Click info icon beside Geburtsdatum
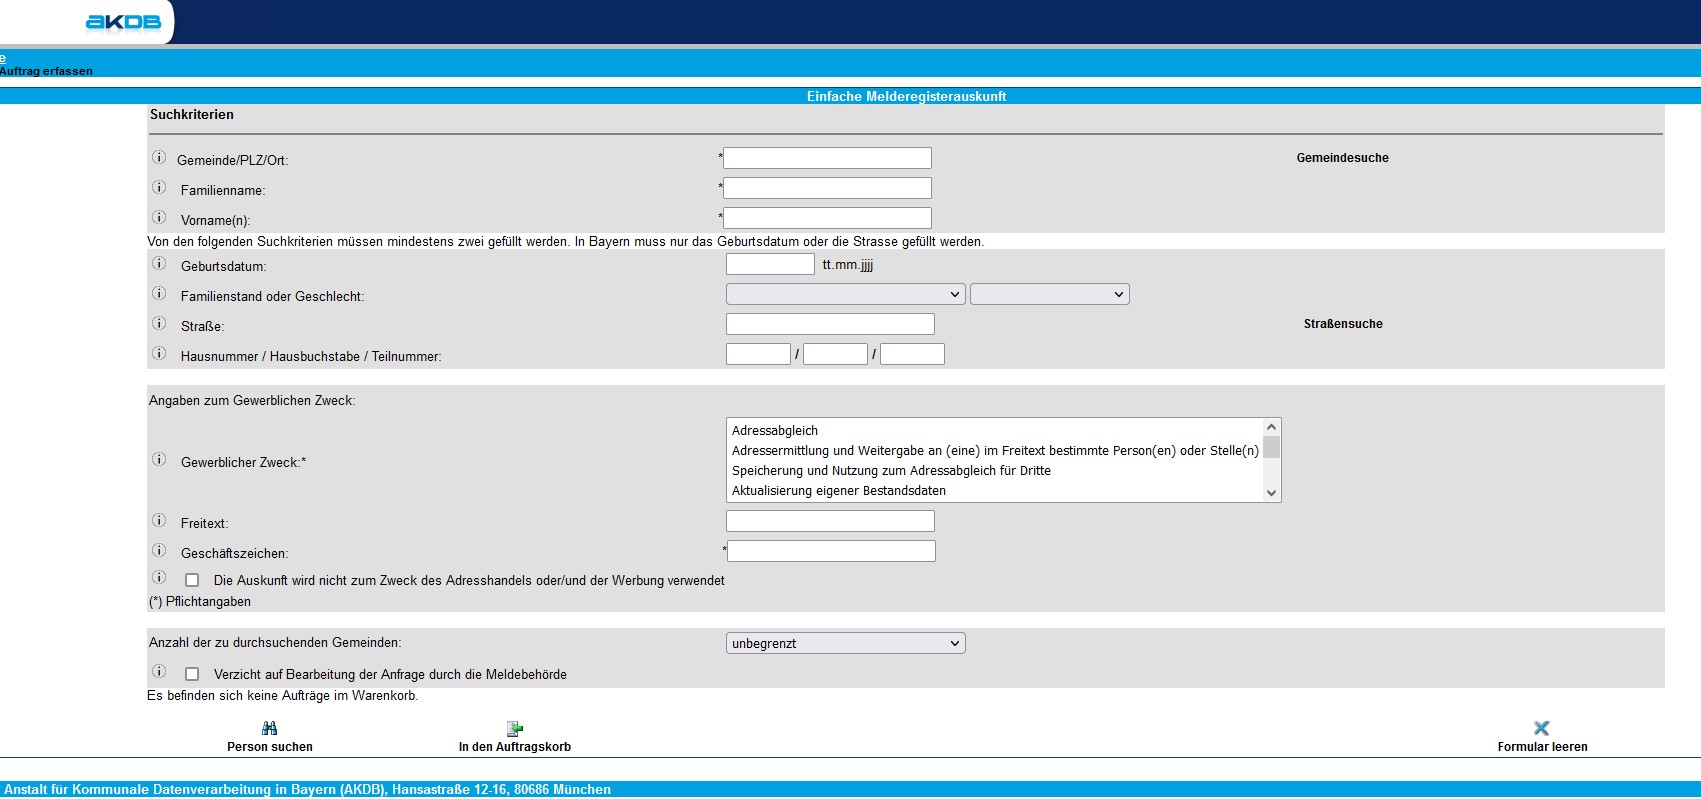Image resolution: width=1701 pixels, height=799 pixels. pos(159,264)
